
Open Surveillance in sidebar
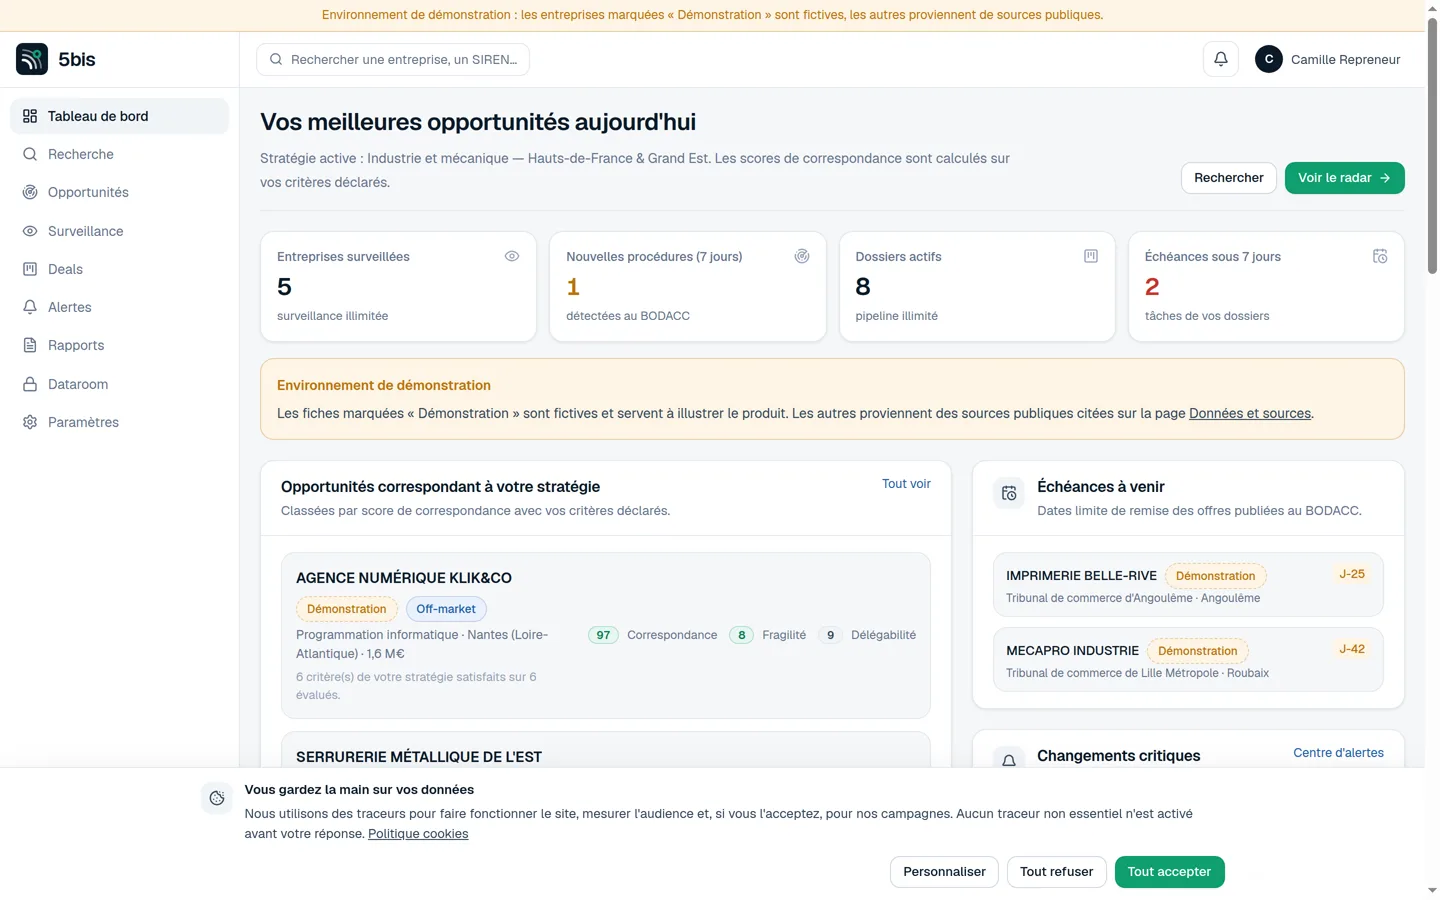coord(119,231)
